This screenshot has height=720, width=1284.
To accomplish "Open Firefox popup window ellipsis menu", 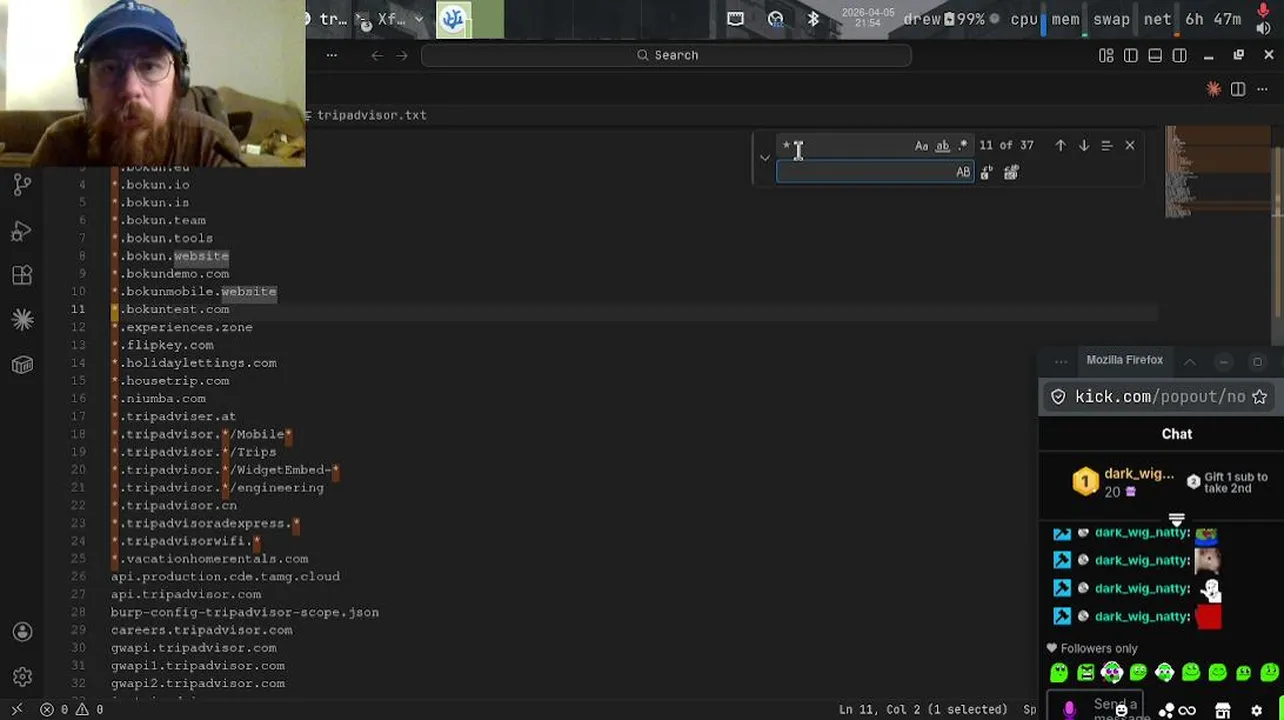I will (x=1061, y=361).
